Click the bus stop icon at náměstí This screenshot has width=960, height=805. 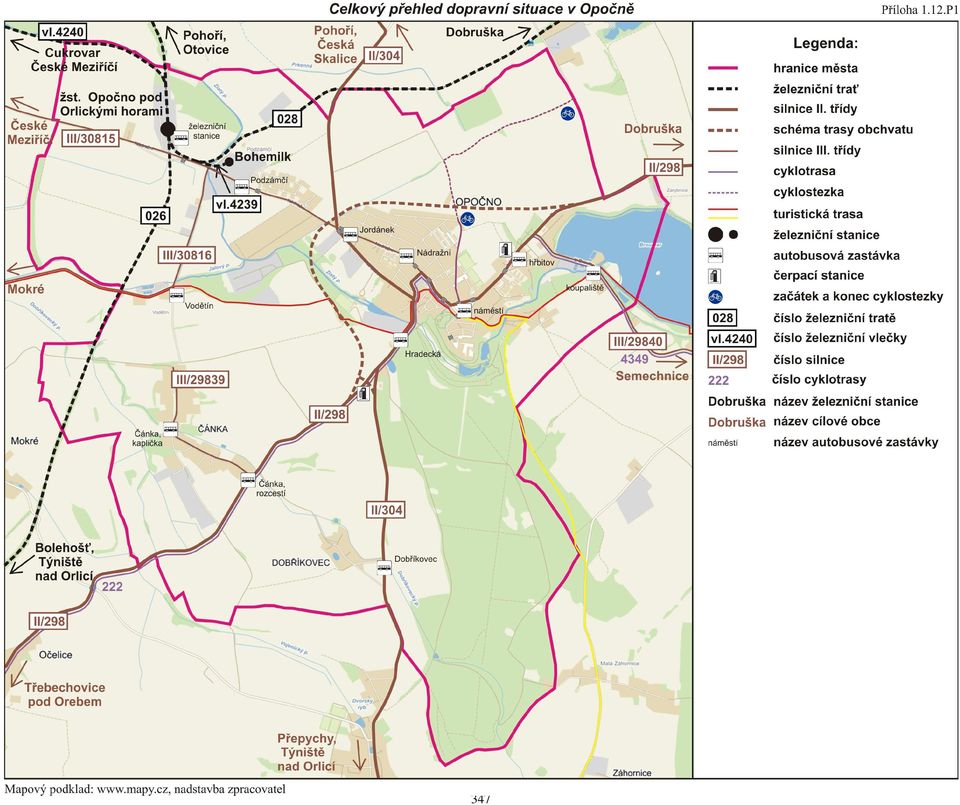[464, 310]
